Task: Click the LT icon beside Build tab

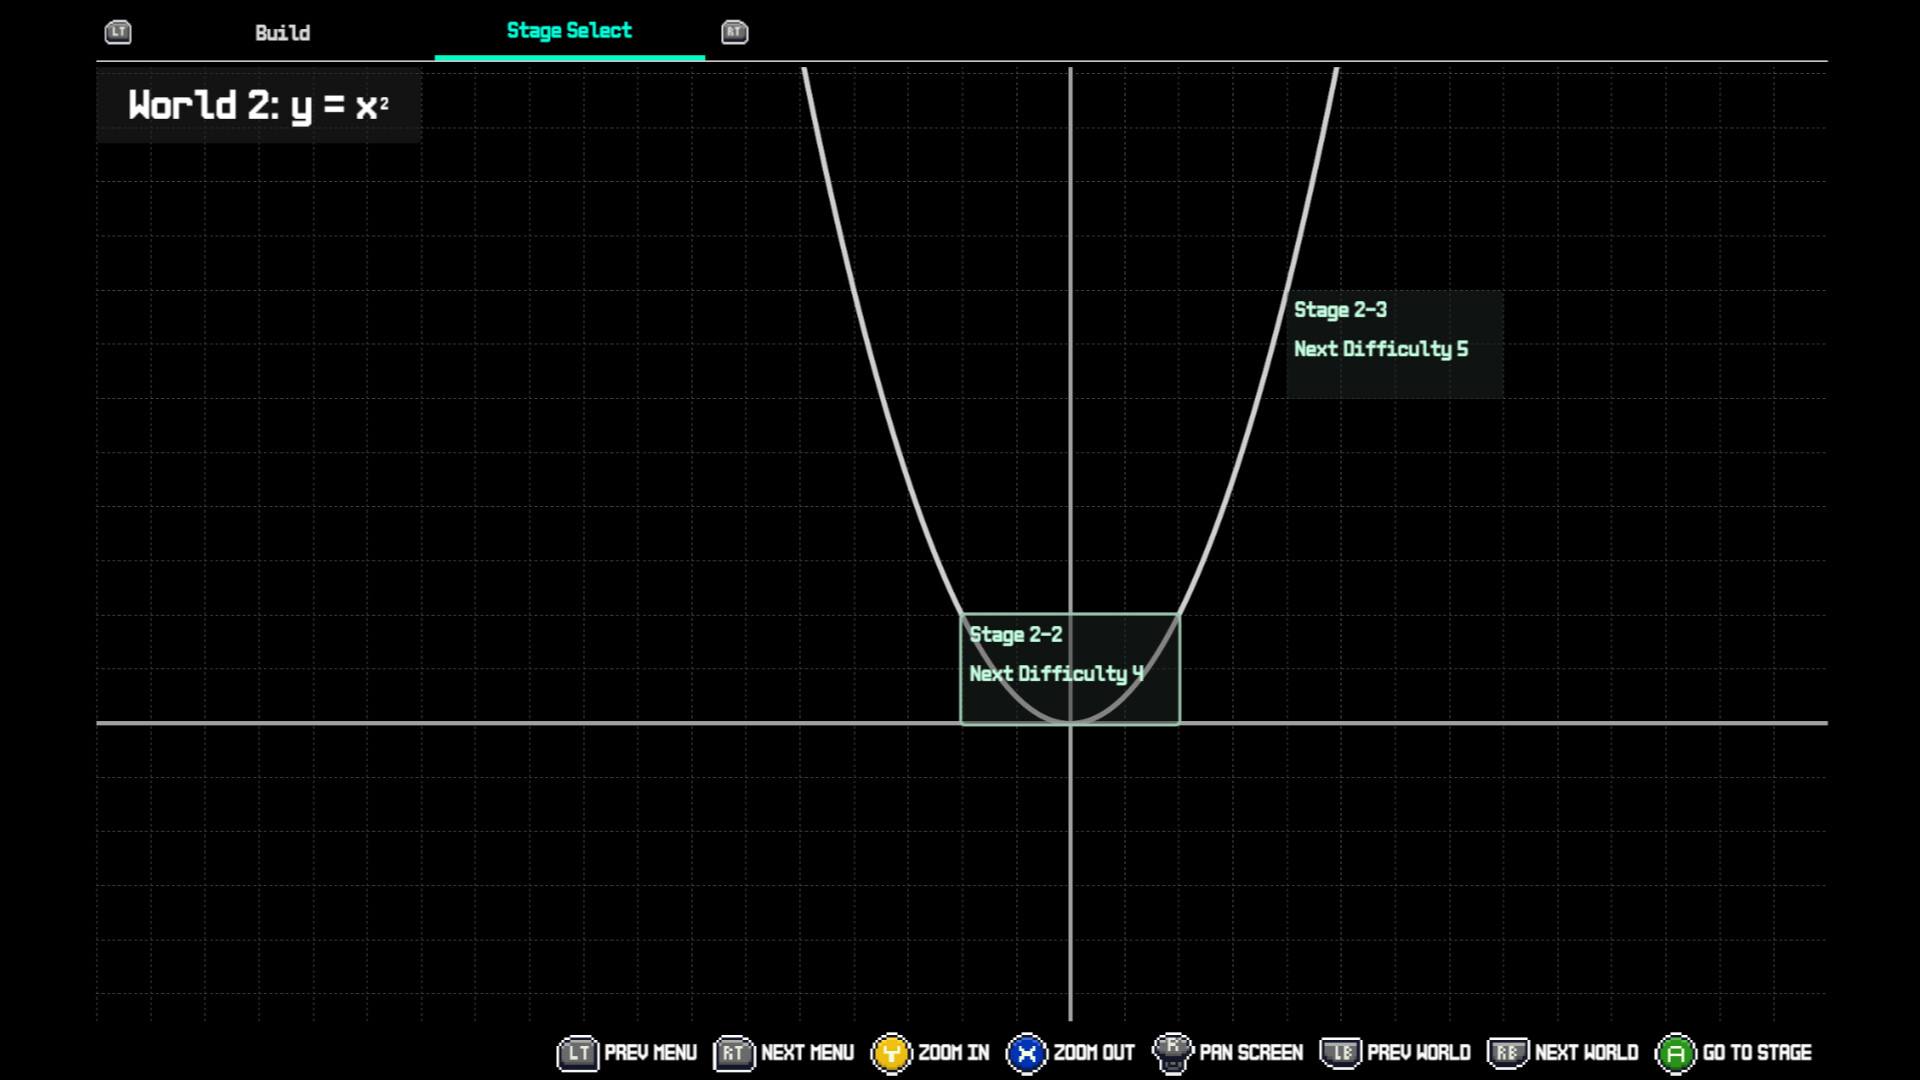Action: [118, 32]
